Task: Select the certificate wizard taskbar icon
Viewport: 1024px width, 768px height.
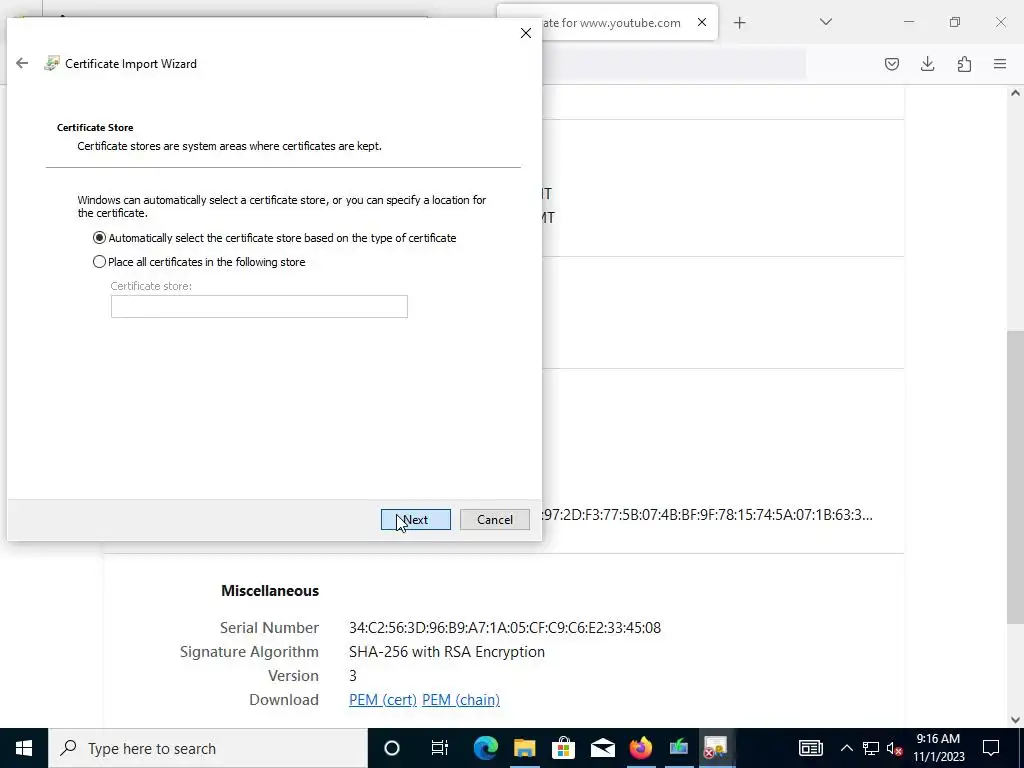Action: (716, 748)
